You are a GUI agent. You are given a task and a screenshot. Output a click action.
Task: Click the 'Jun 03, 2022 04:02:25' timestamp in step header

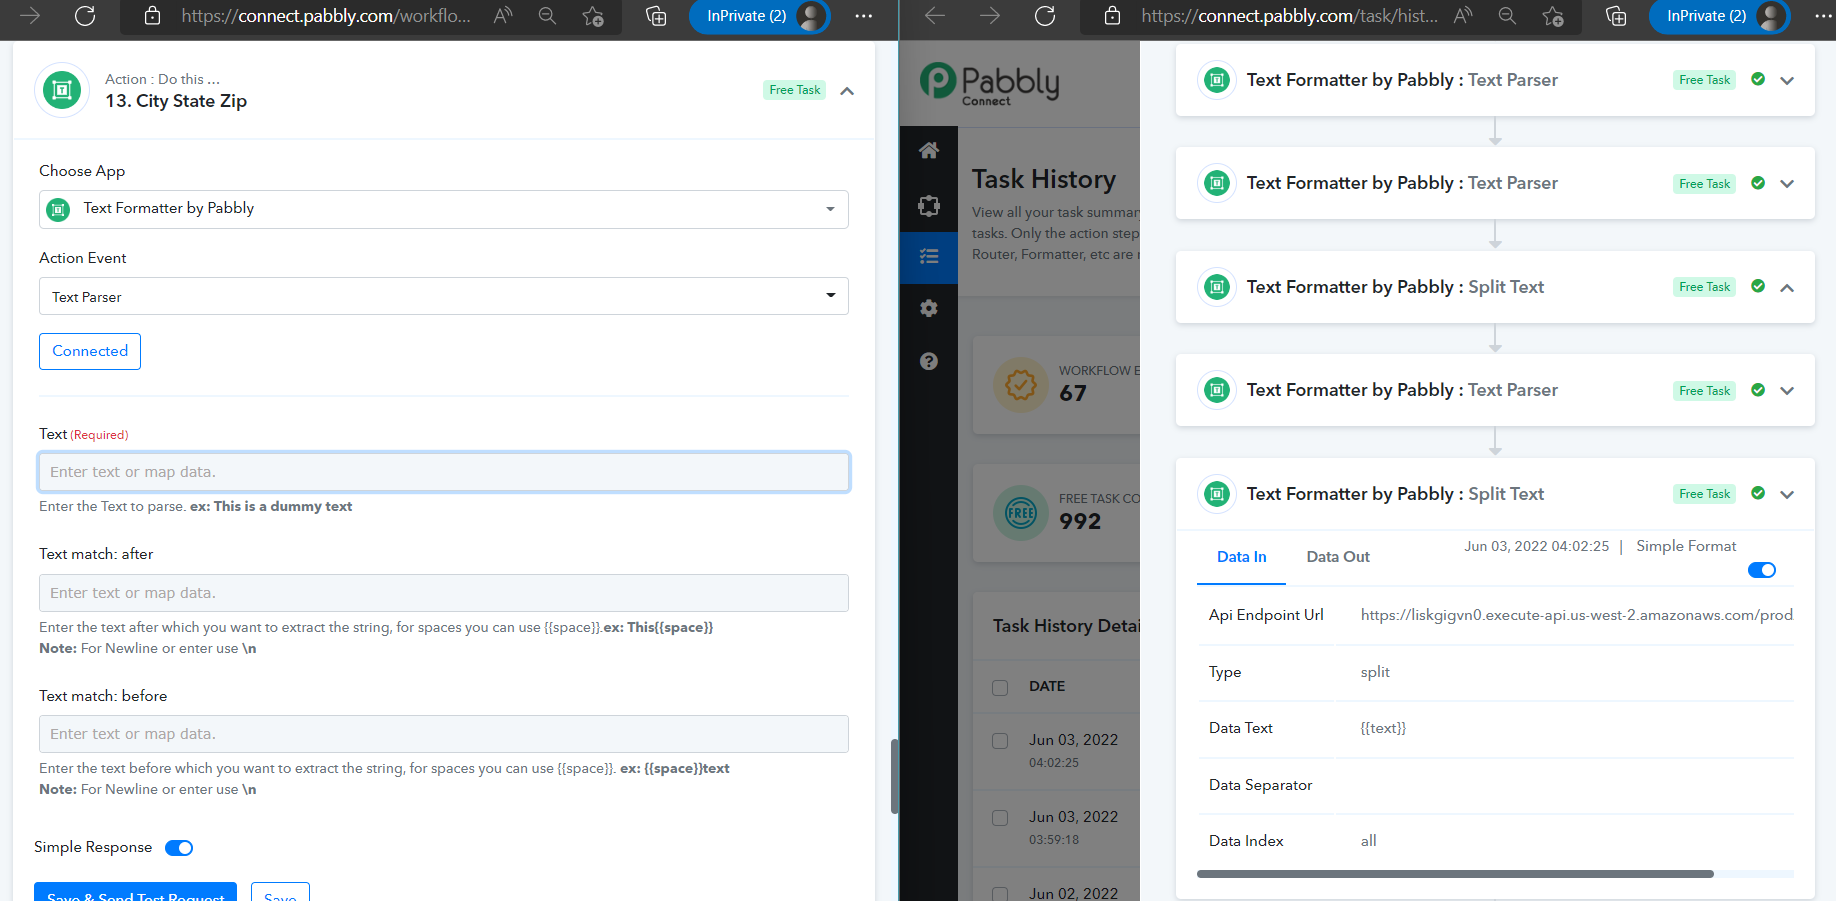point(1537,546)
